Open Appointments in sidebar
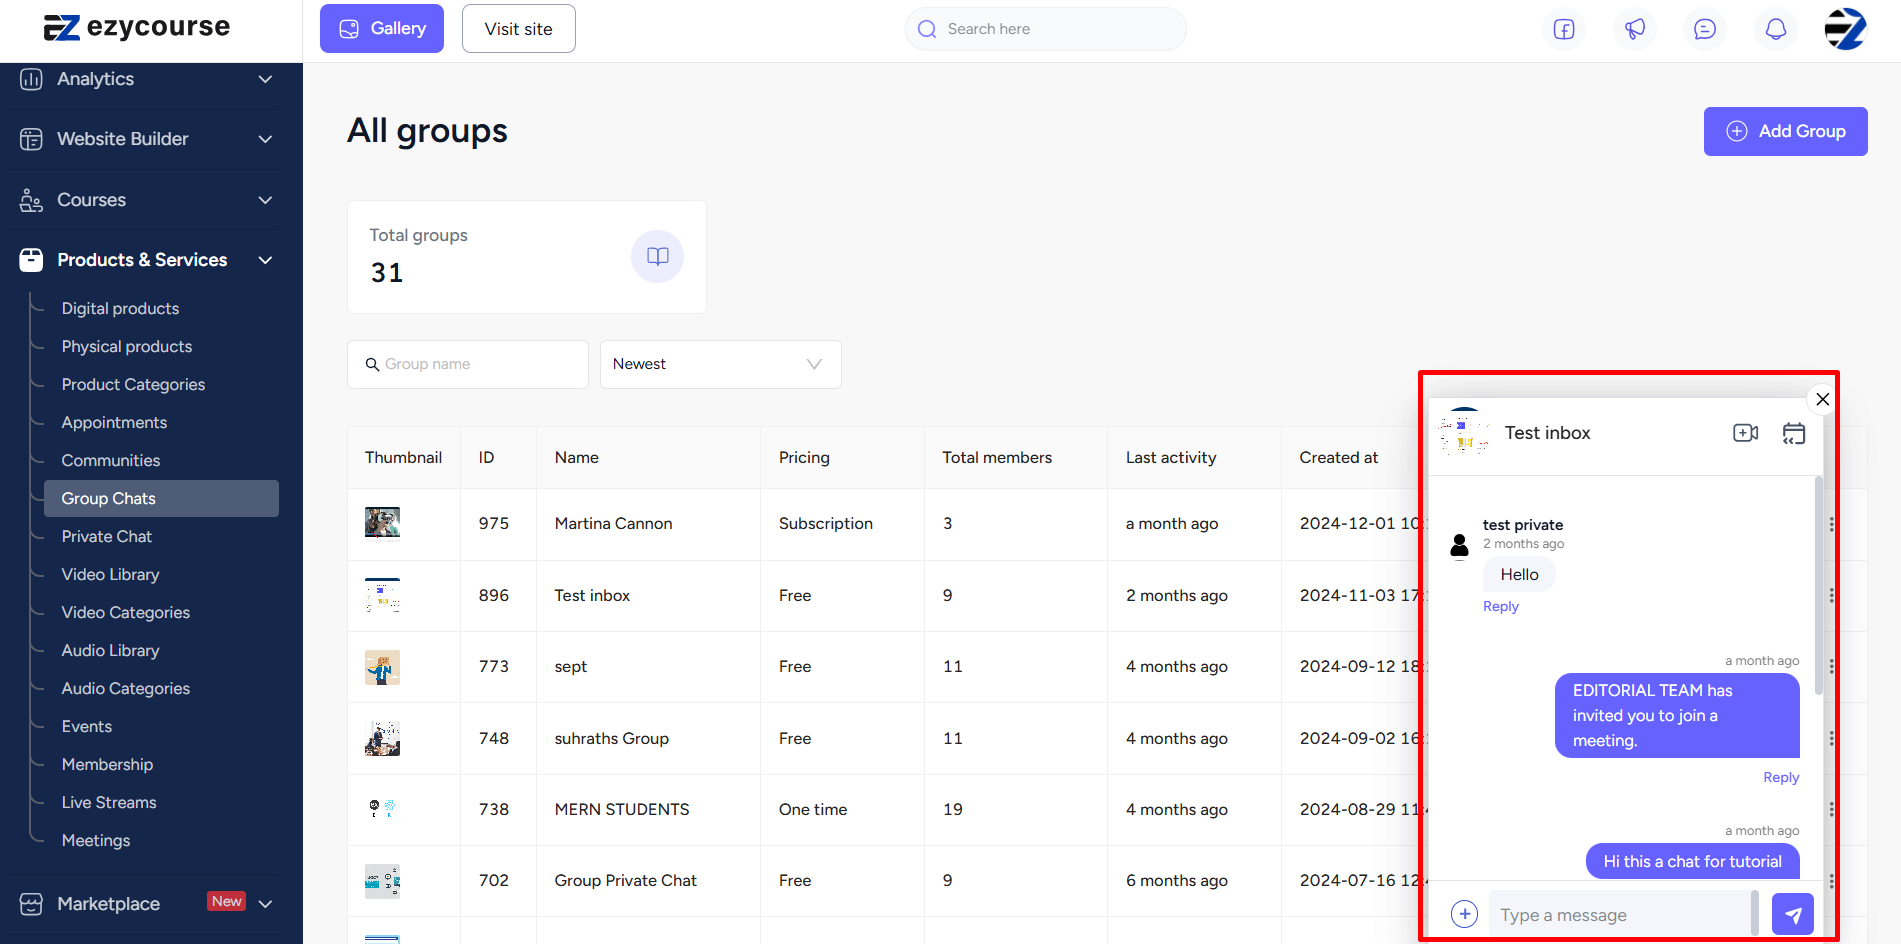 114,423
